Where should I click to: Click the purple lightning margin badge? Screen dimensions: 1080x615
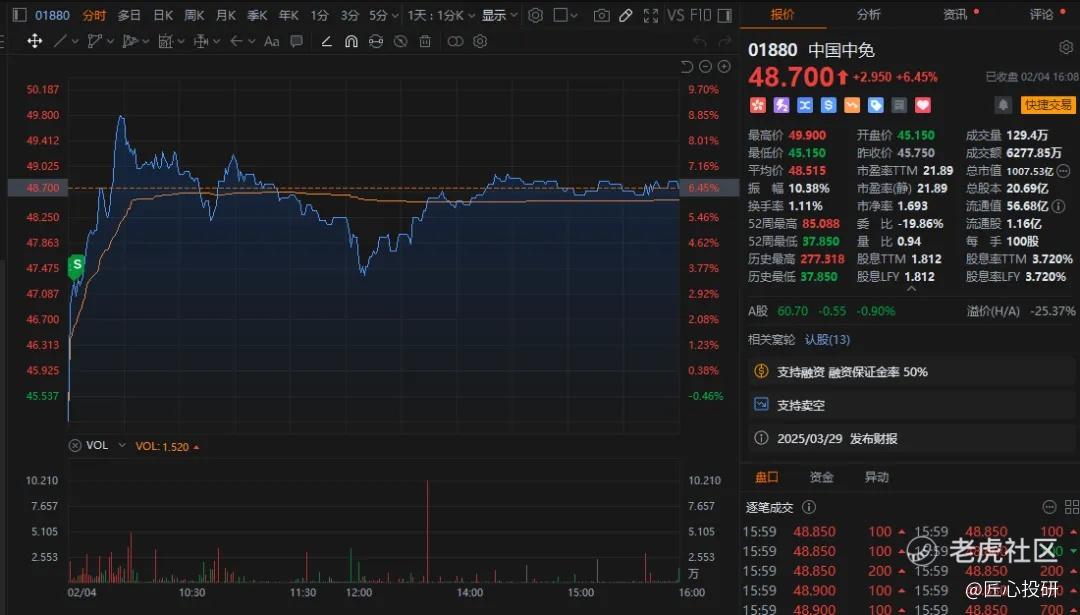pyautogui.click(x=781, y=105)
